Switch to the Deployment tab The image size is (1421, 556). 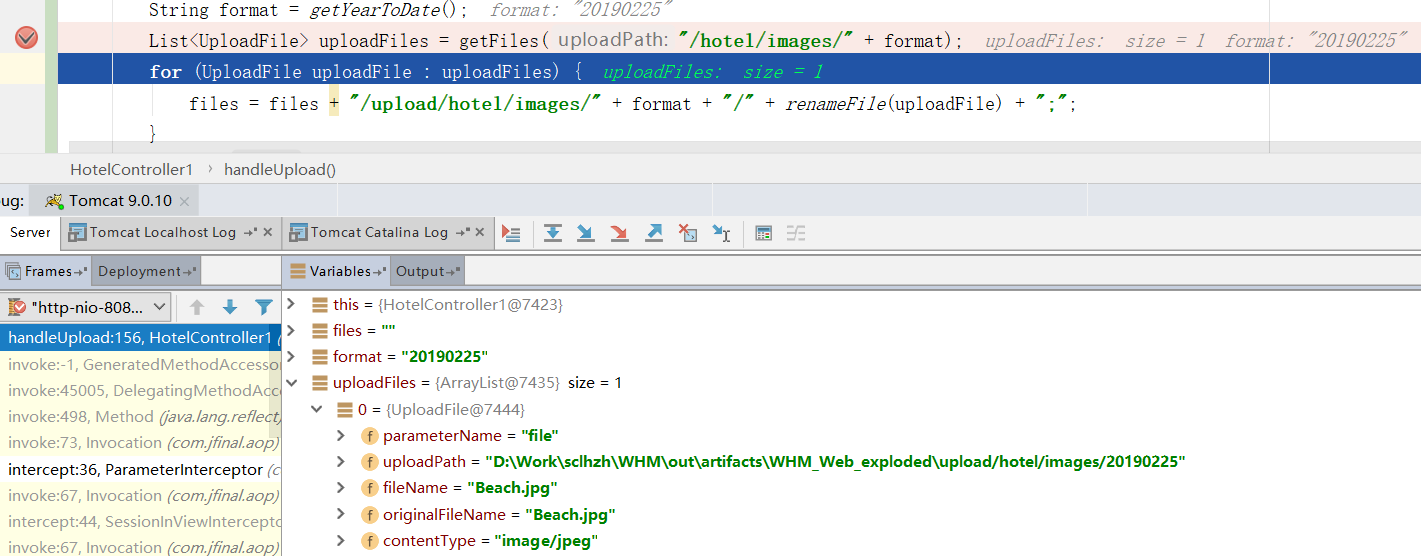pyautogui.click(x=140, y=271)
